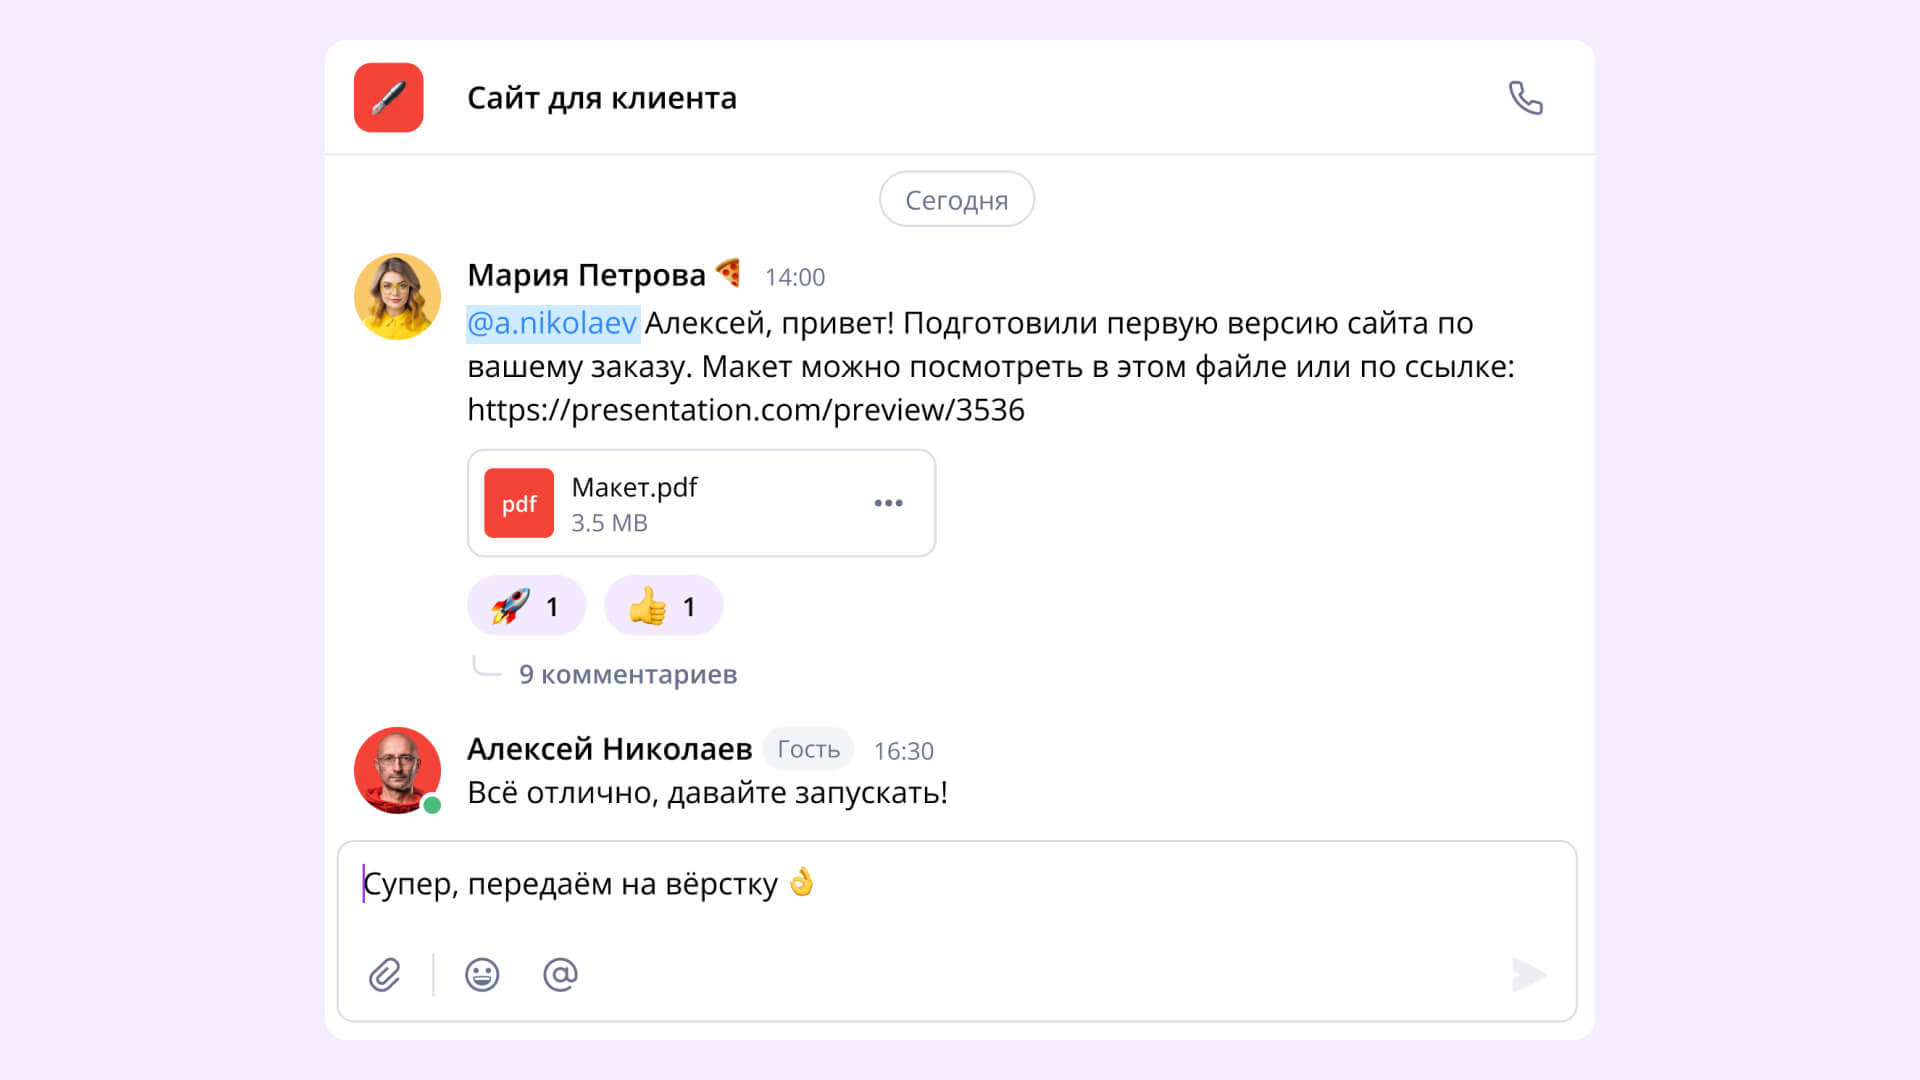Screen dimensions: 1920x1080
Task: Click the Сегодня date pill
Action: click(x=956, y=200)
